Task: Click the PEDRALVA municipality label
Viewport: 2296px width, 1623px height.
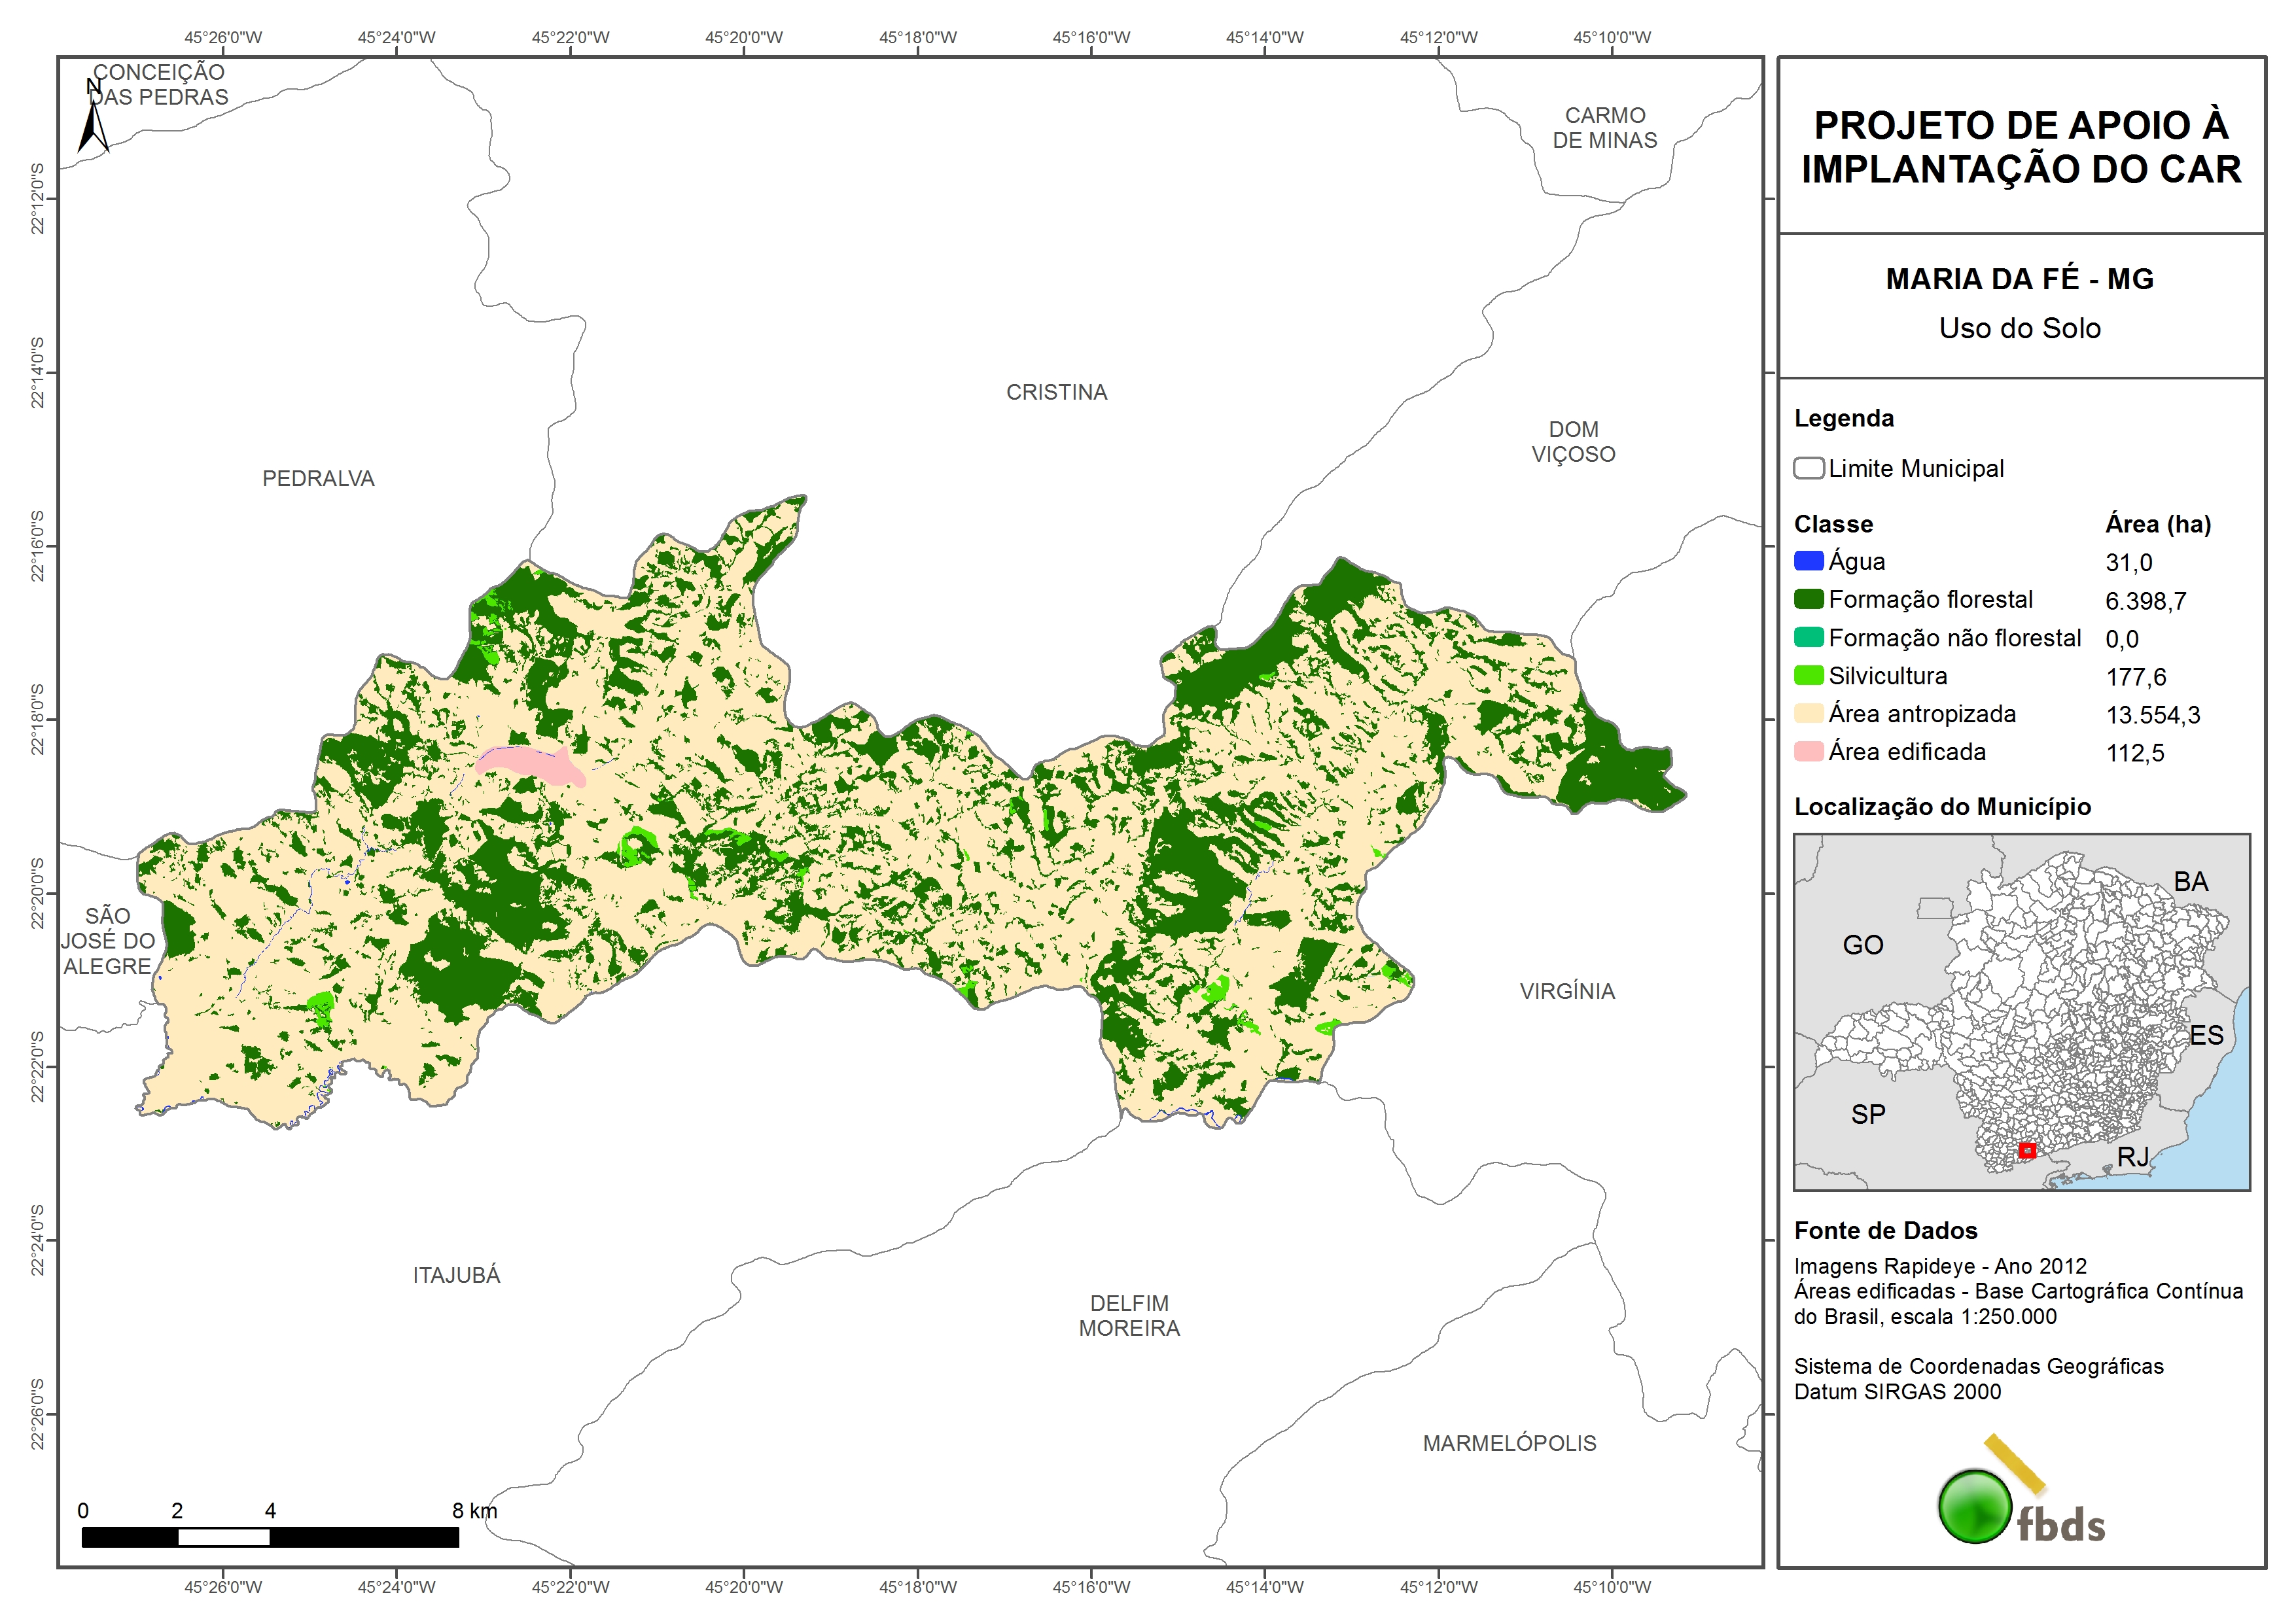Action: pos(318,478)
